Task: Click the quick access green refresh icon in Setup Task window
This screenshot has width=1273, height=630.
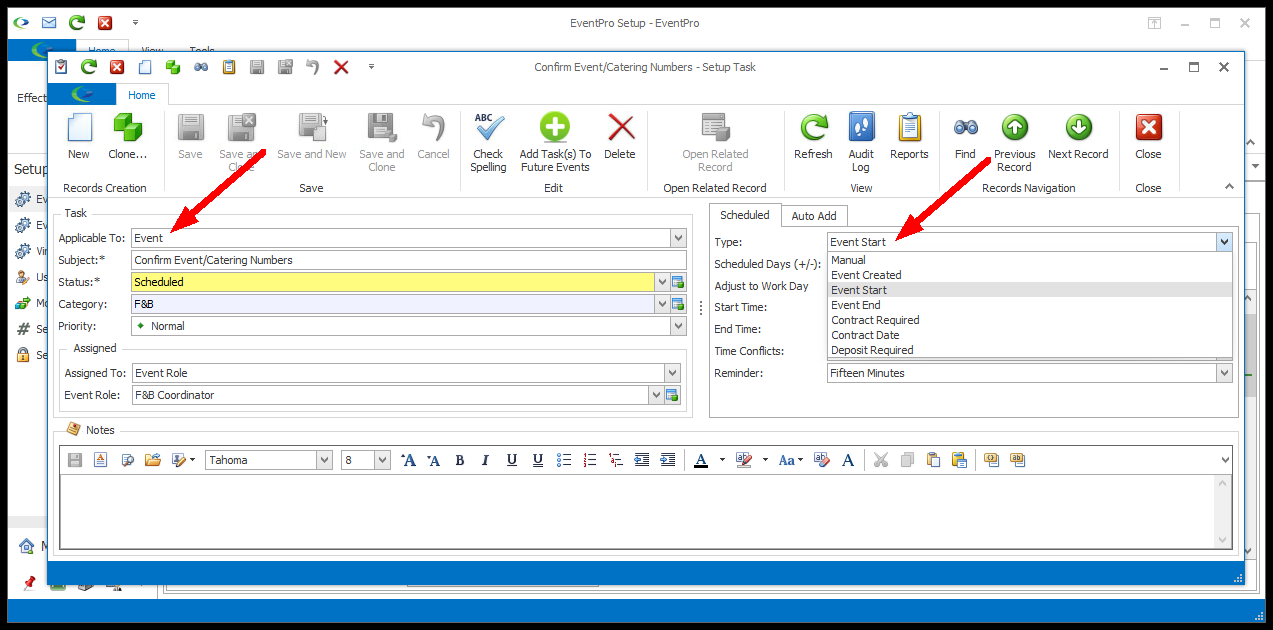Action: pyautogui.click(x=89, y=67)
